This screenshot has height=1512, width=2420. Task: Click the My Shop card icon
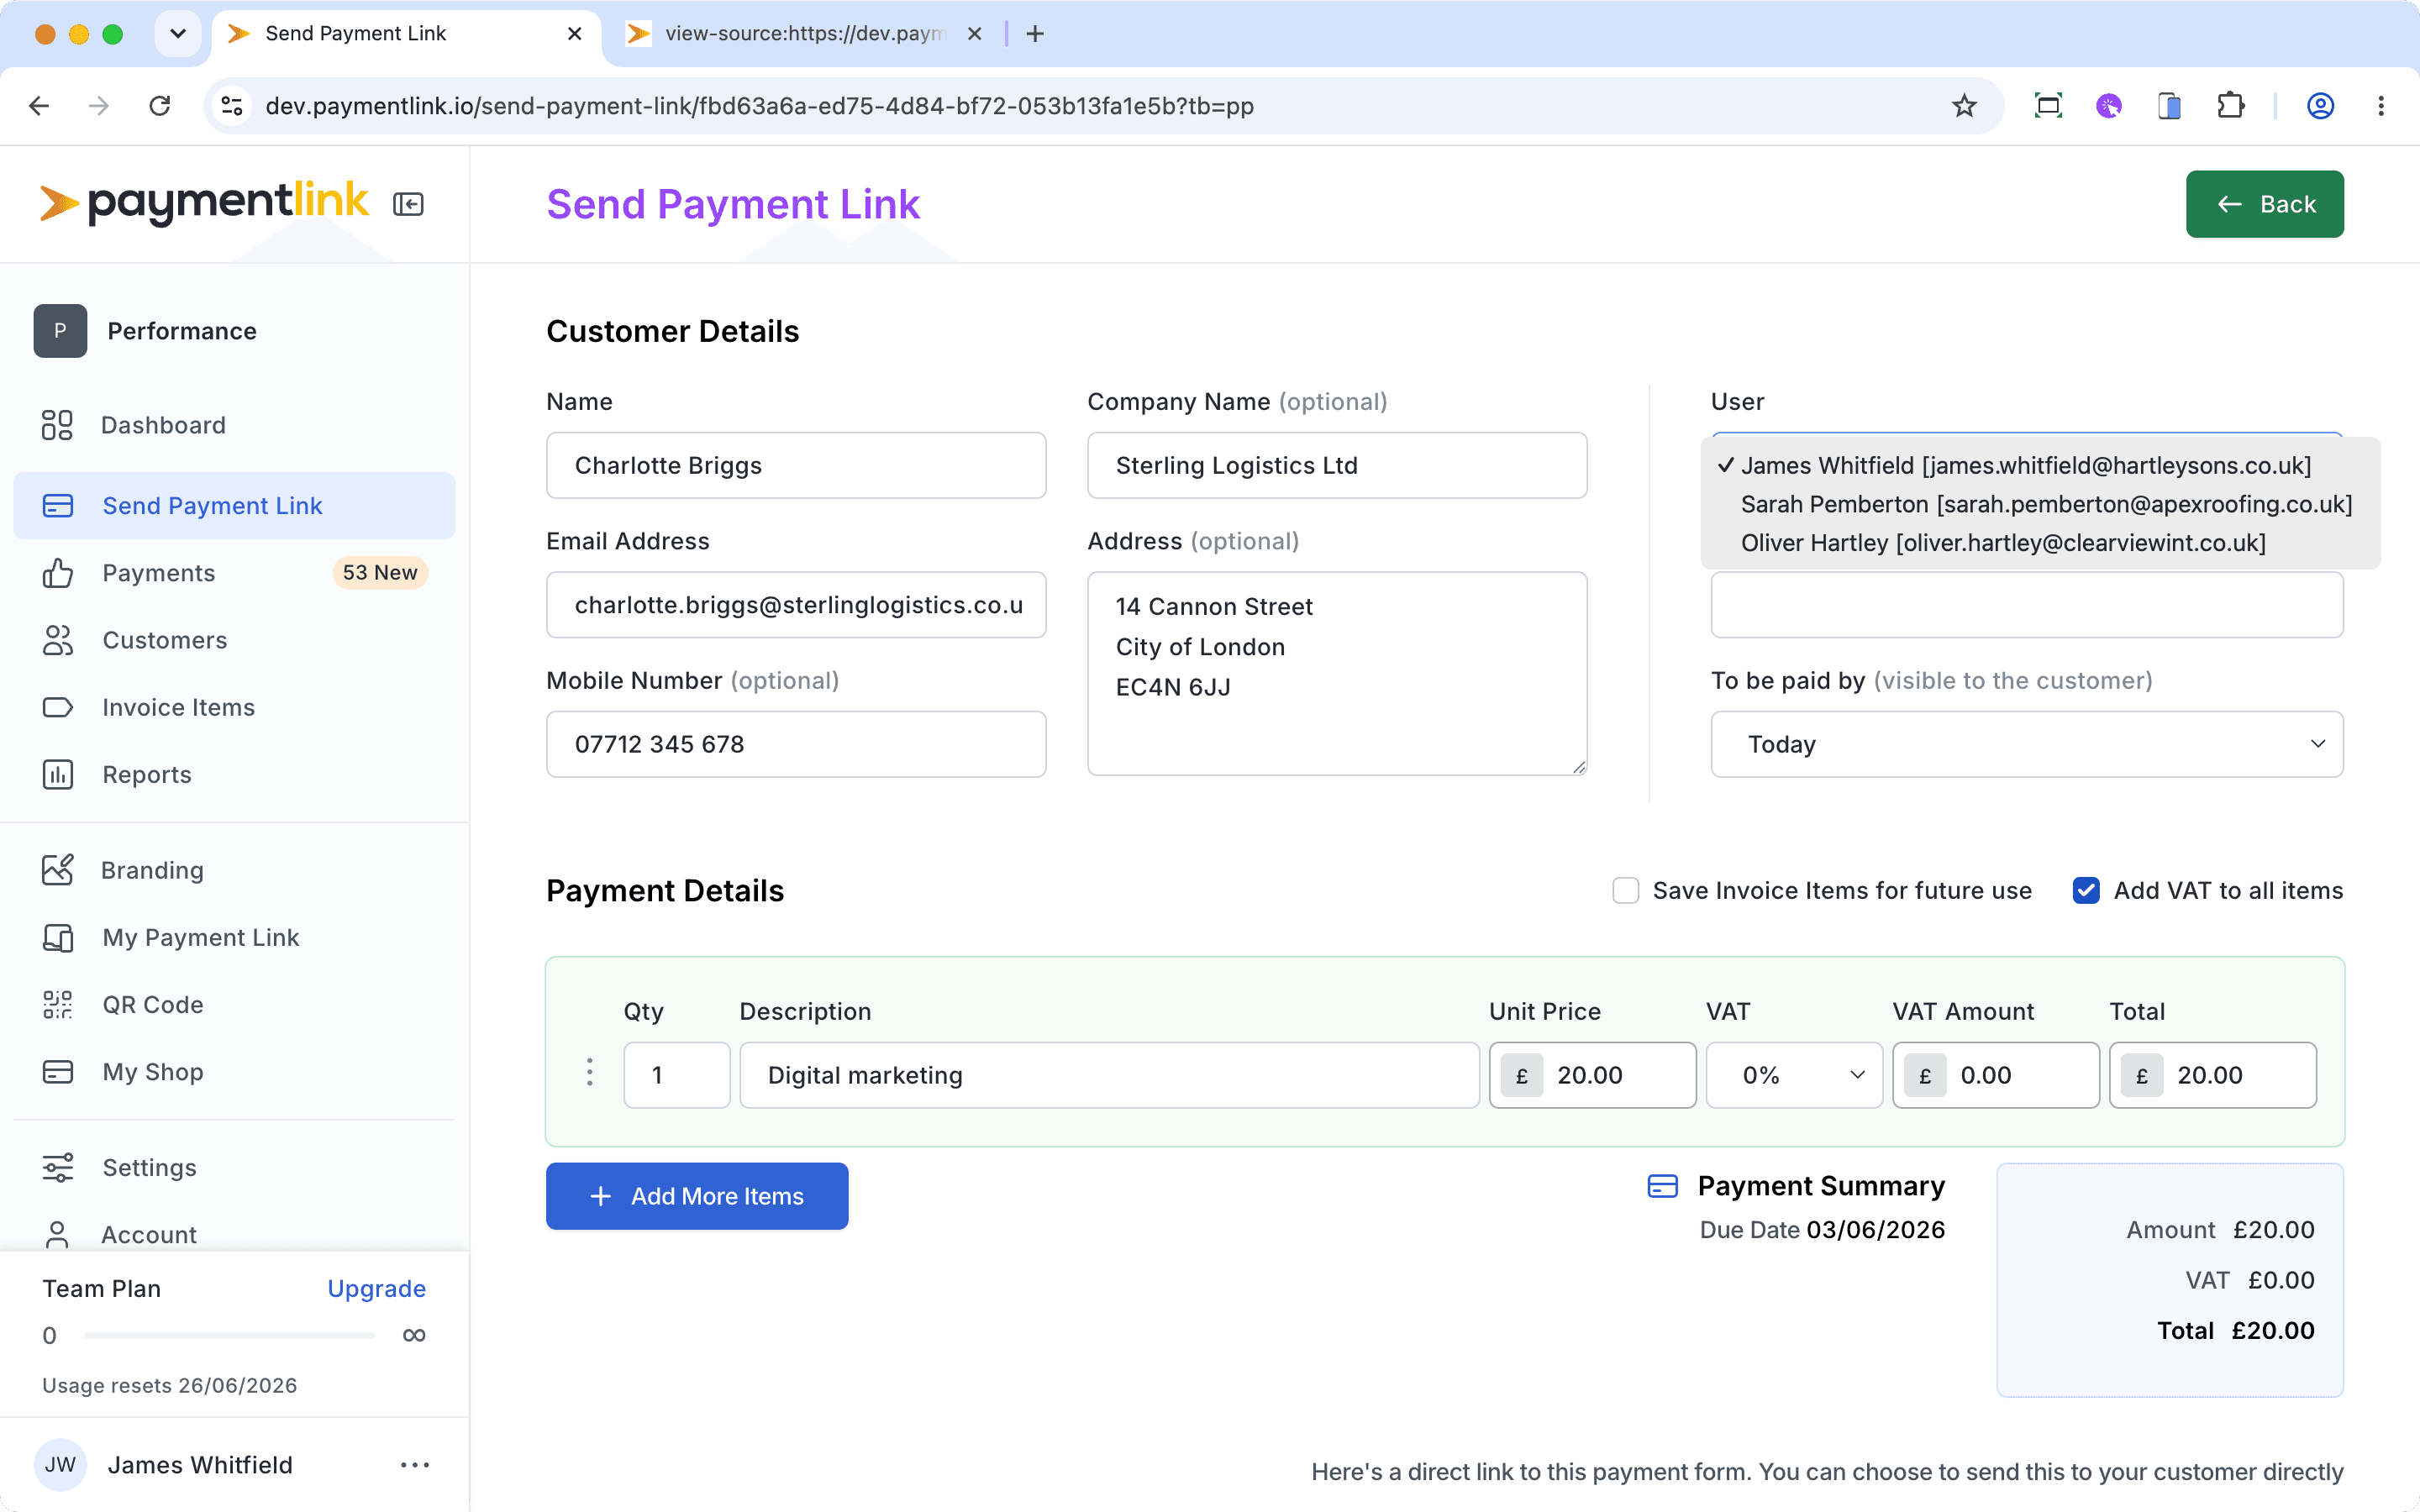click(57, 1071)
